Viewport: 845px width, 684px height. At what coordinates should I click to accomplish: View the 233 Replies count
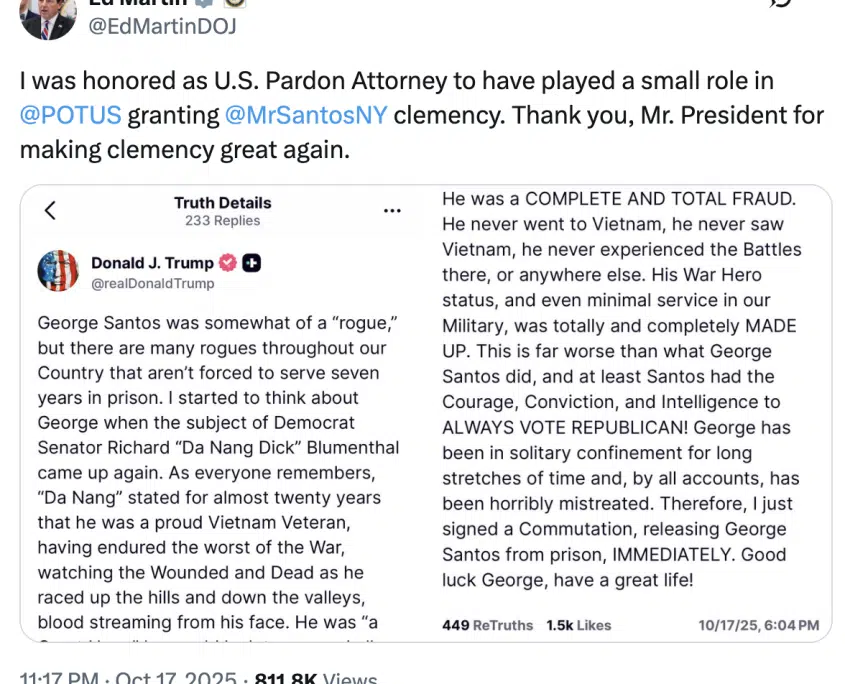point(222,221)
